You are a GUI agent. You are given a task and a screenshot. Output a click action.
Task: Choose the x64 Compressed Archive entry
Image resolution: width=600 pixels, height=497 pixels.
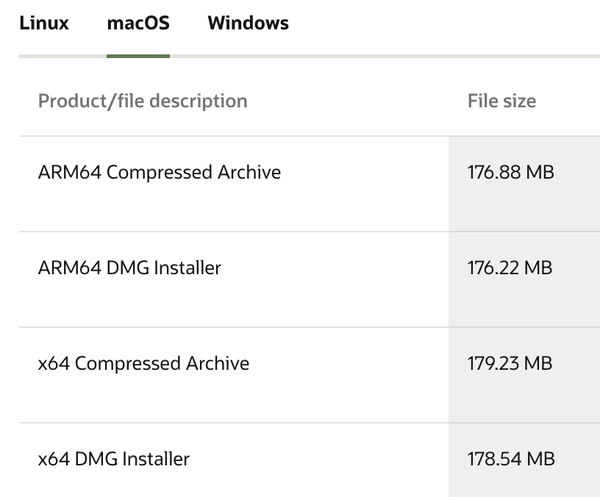(x=143, y=363)
